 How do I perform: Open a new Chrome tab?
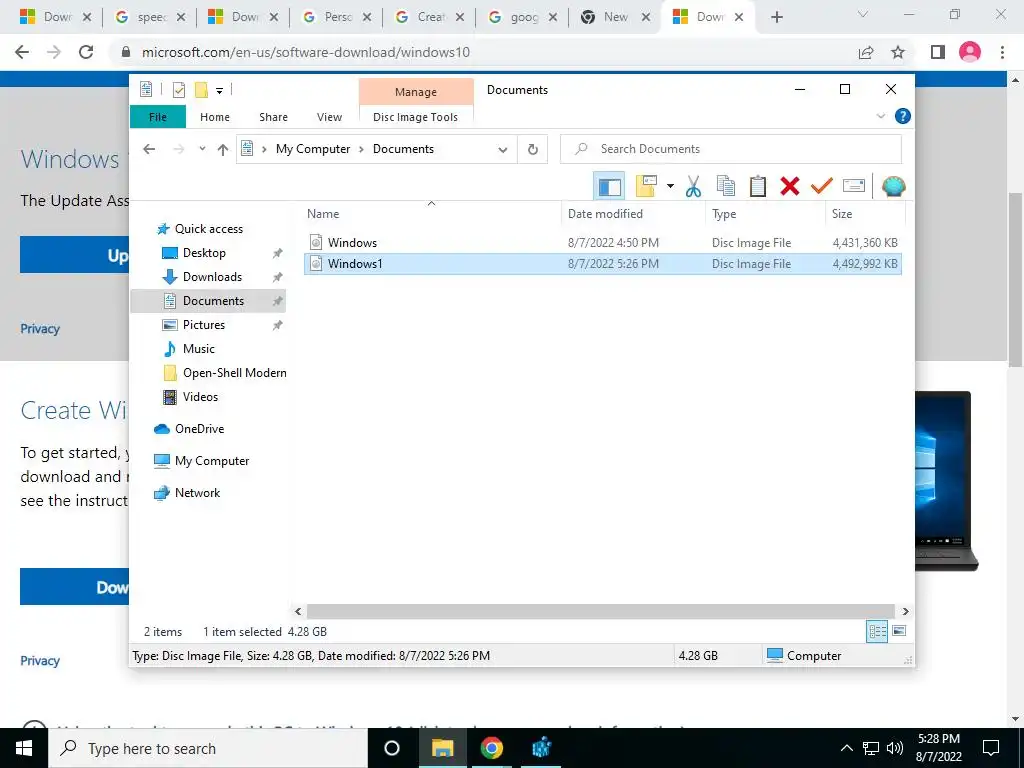point(776,18)
